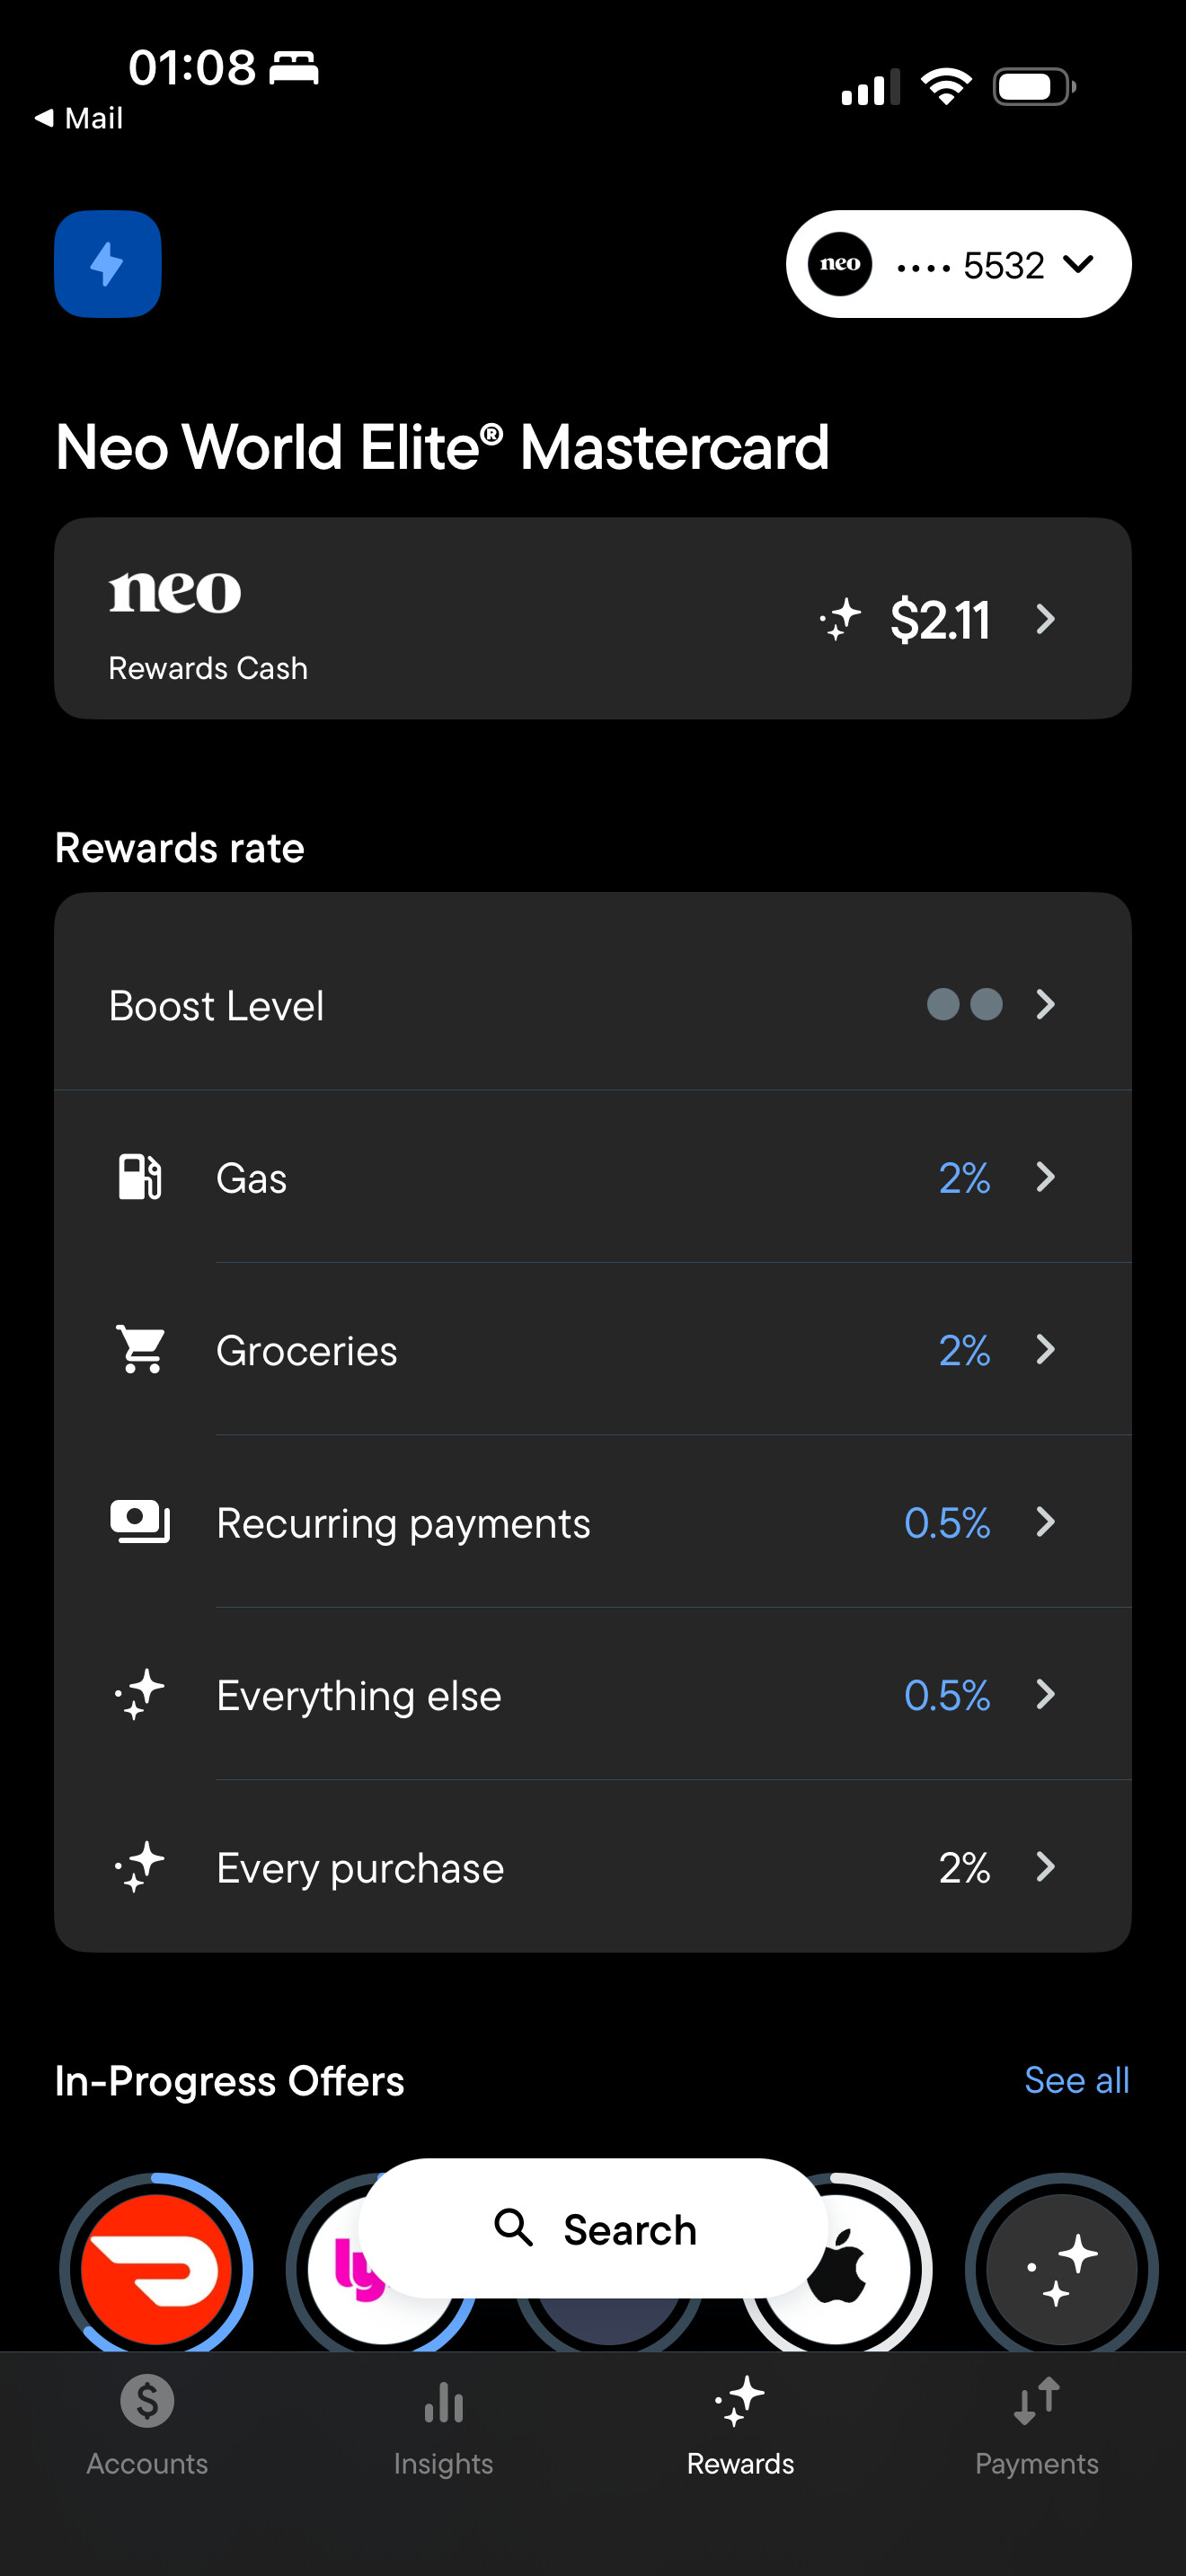Tap the Search pill button
This screenshot has height=2576, width=1186.
(593, 2229)
